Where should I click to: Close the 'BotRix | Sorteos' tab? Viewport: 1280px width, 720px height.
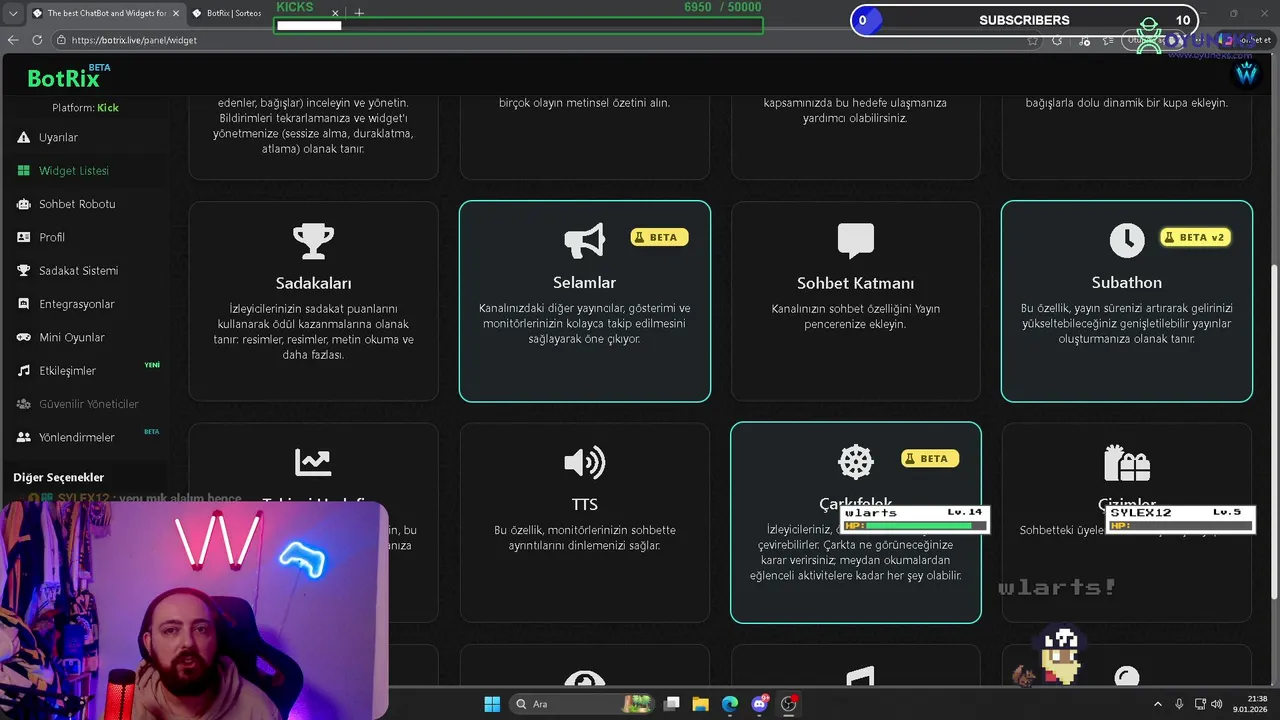pos(335,13)
